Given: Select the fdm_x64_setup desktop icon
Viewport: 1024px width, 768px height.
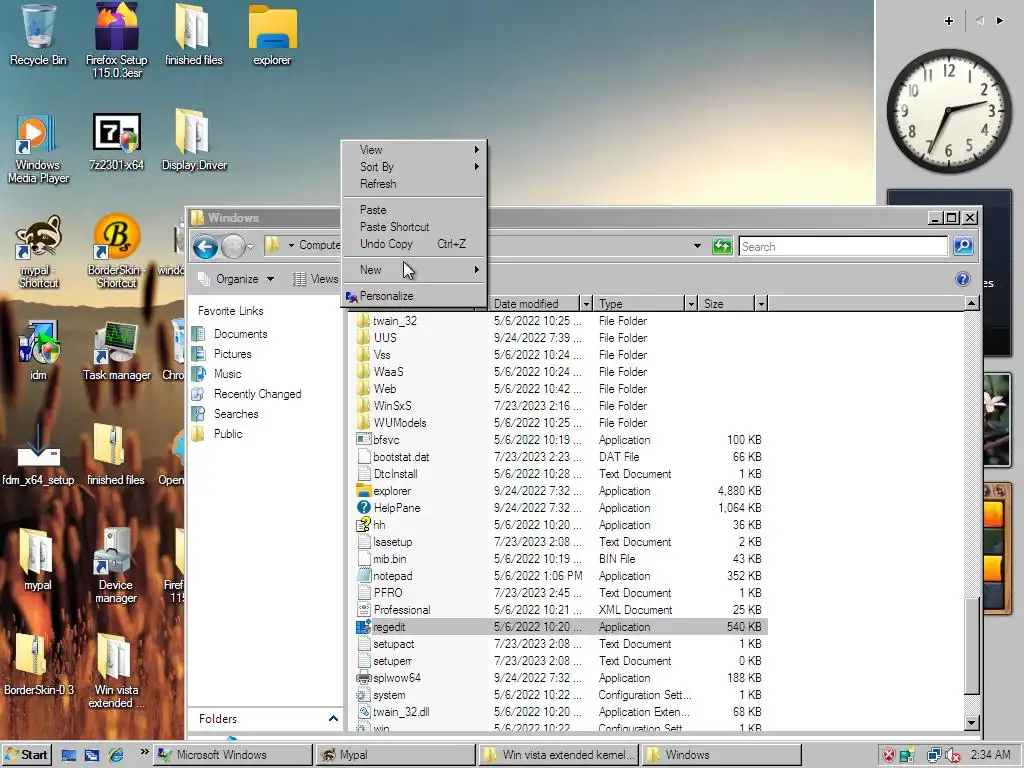Looking at the screenshot, I should [38, 455].
